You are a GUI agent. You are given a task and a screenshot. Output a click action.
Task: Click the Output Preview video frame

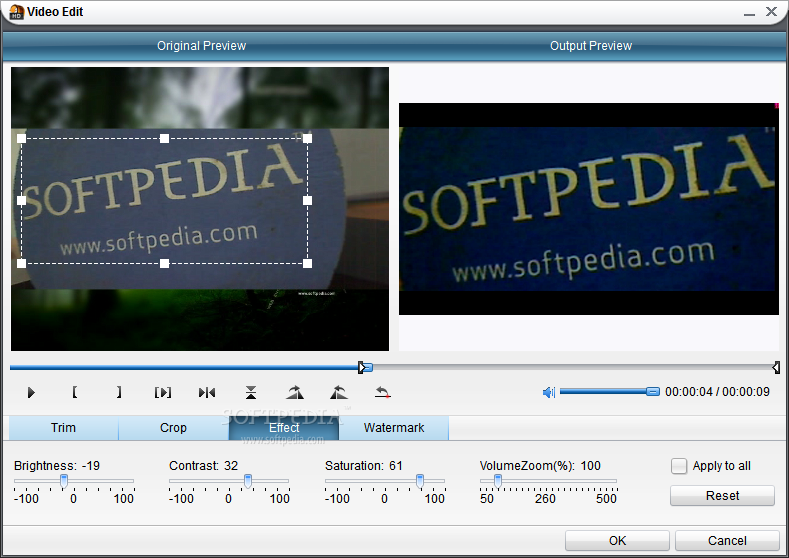coord(589,209)
